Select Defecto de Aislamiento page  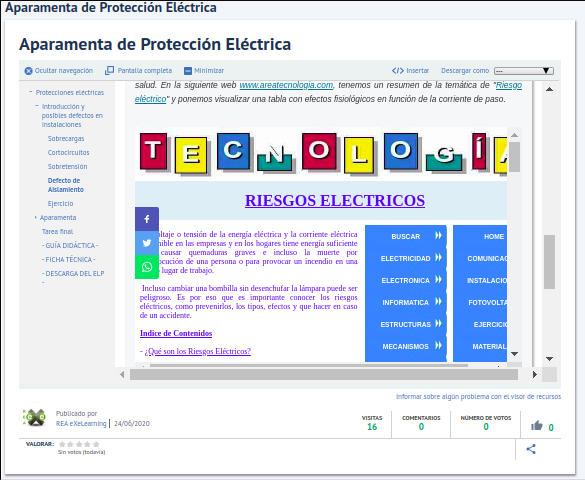[66, 185]
